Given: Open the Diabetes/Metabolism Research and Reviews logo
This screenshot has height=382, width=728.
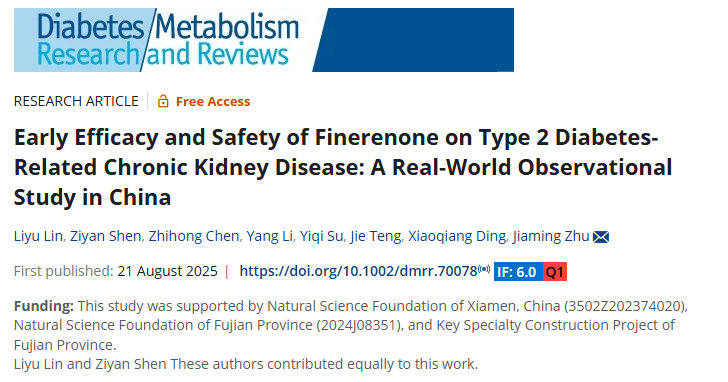Looking at the screenshot, I should coord(161,40).
